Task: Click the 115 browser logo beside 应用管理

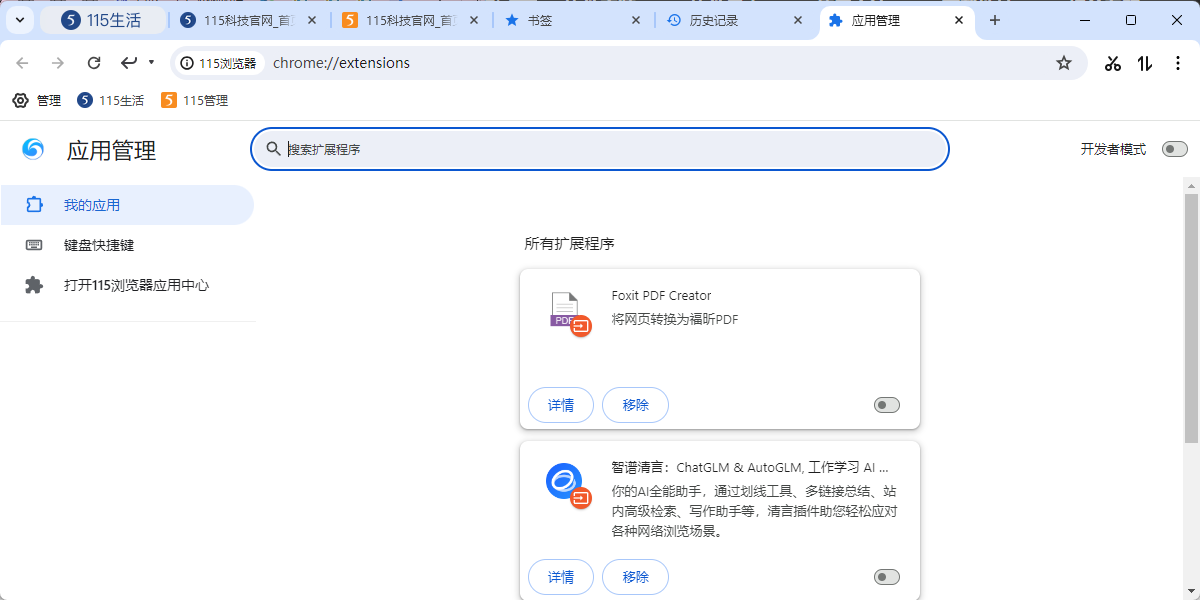Action: (x=33, y=149)
